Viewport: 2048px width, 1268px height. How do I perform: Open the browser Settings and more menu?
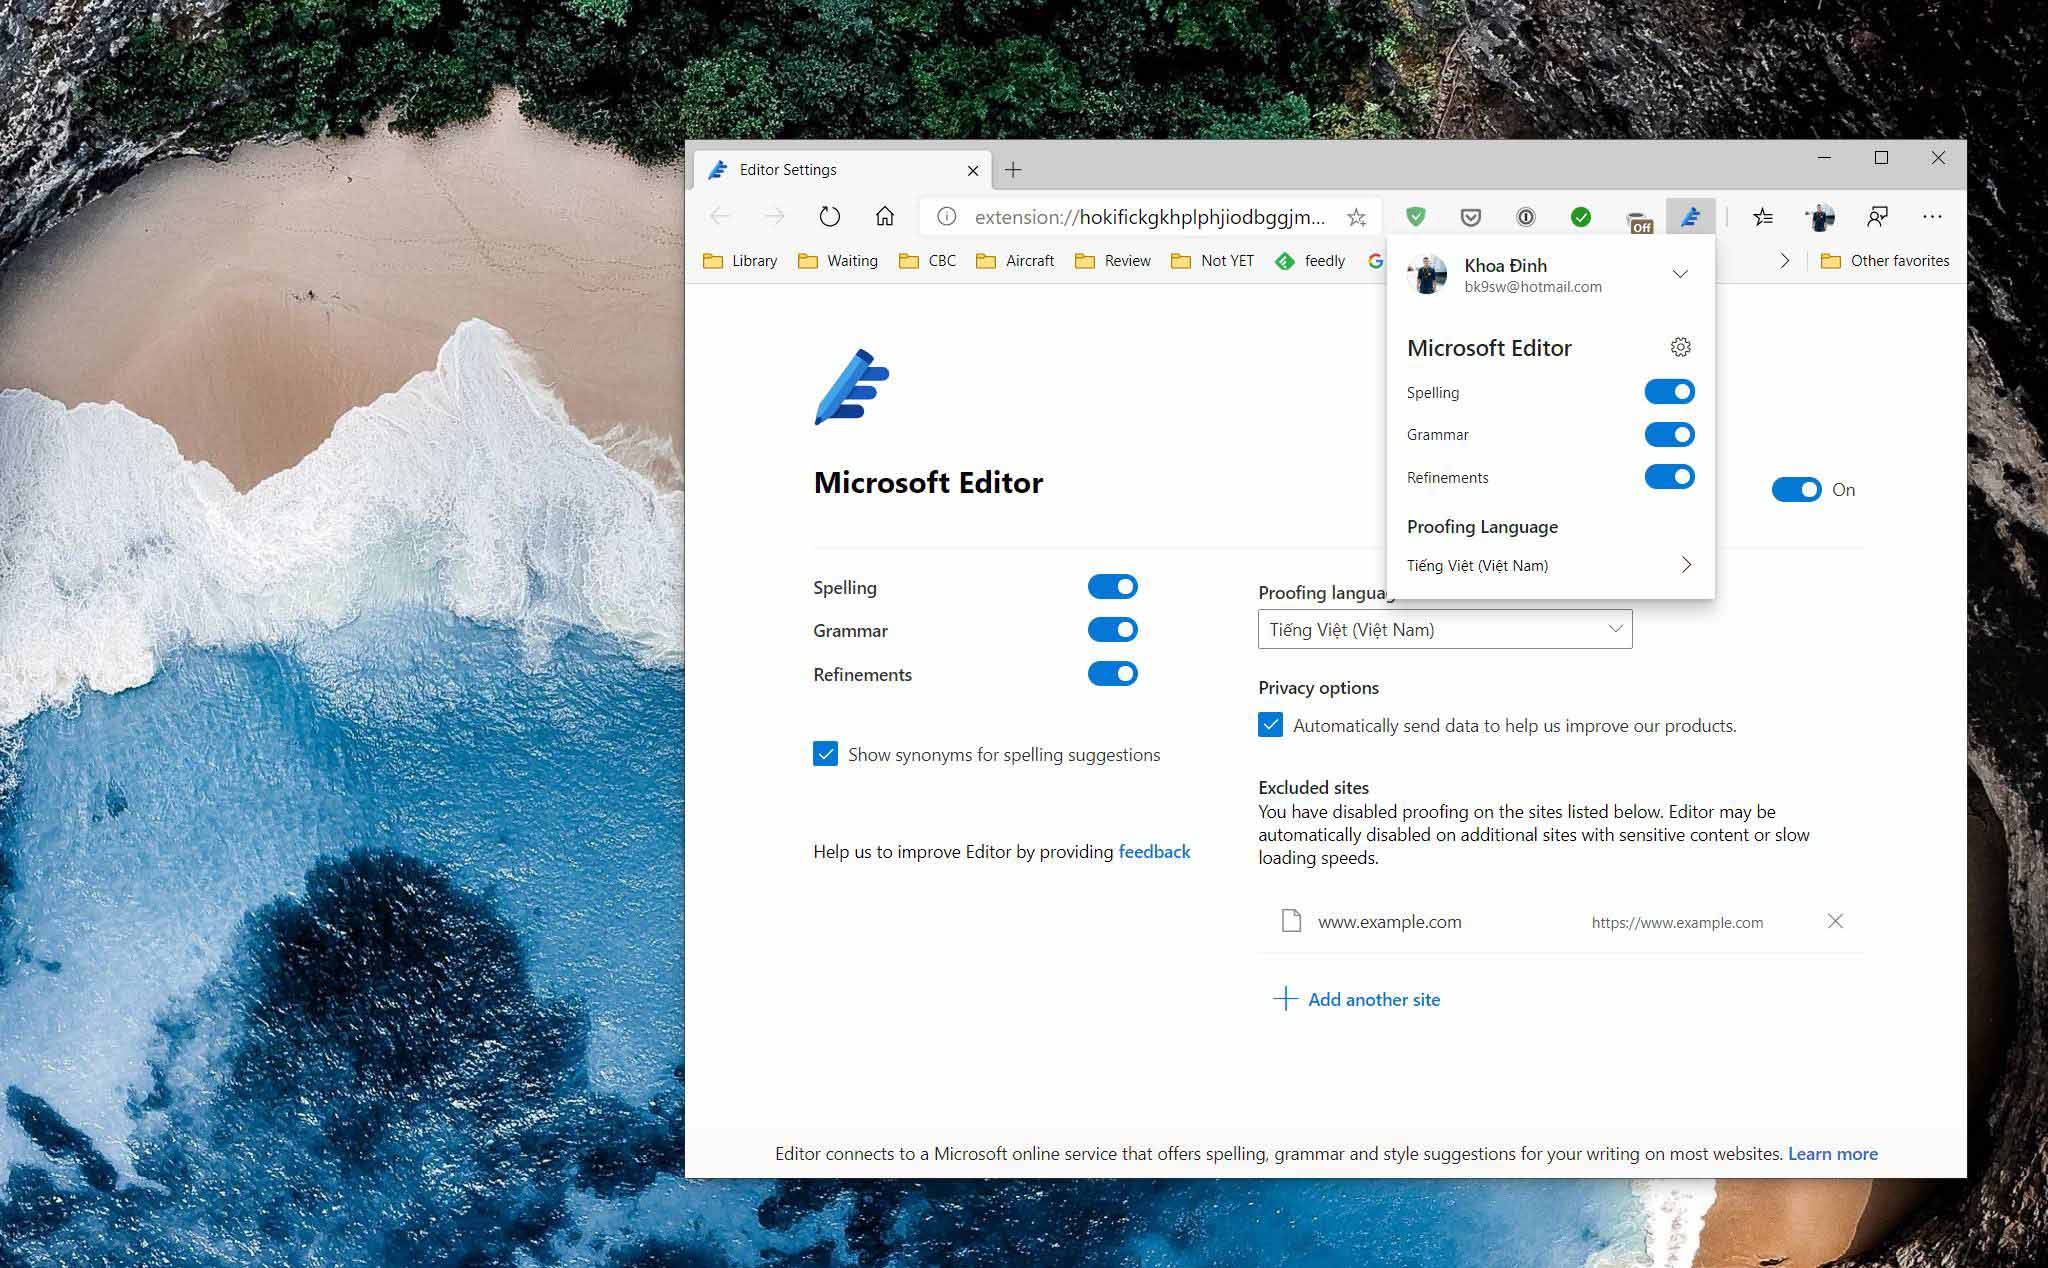(1932, 216)
